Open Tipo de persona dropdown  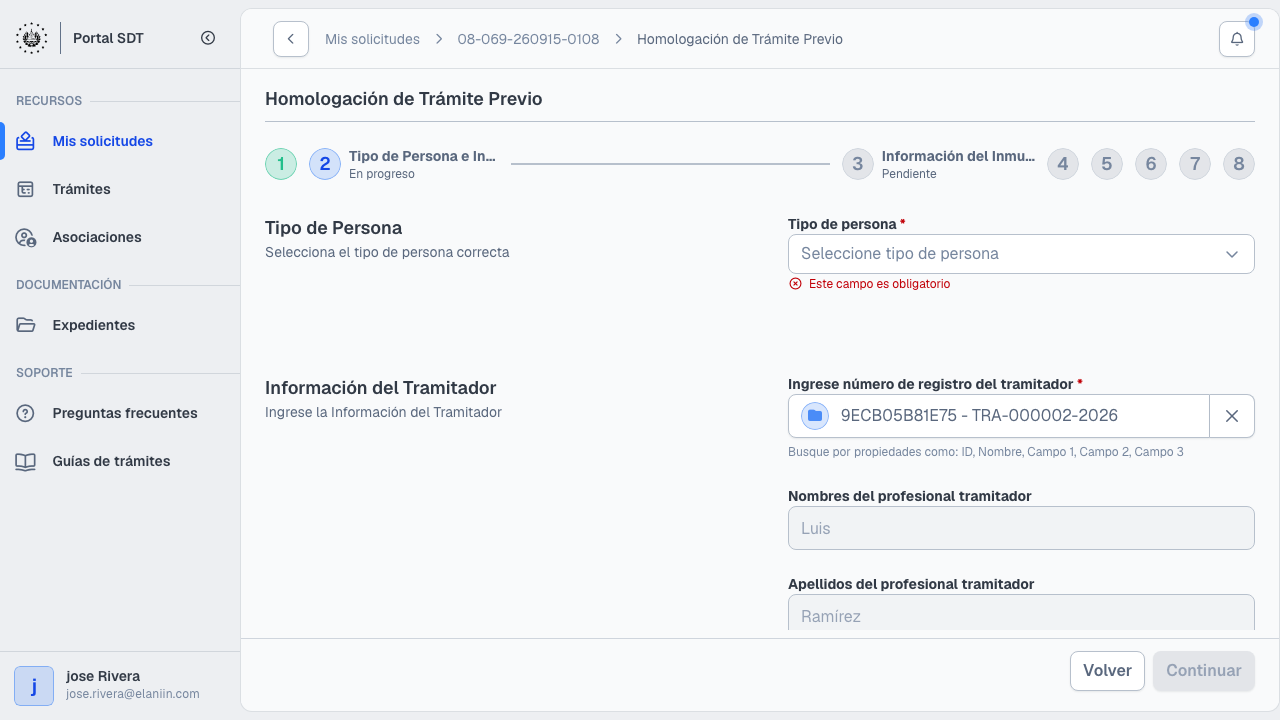click(x=1021, y=254)
